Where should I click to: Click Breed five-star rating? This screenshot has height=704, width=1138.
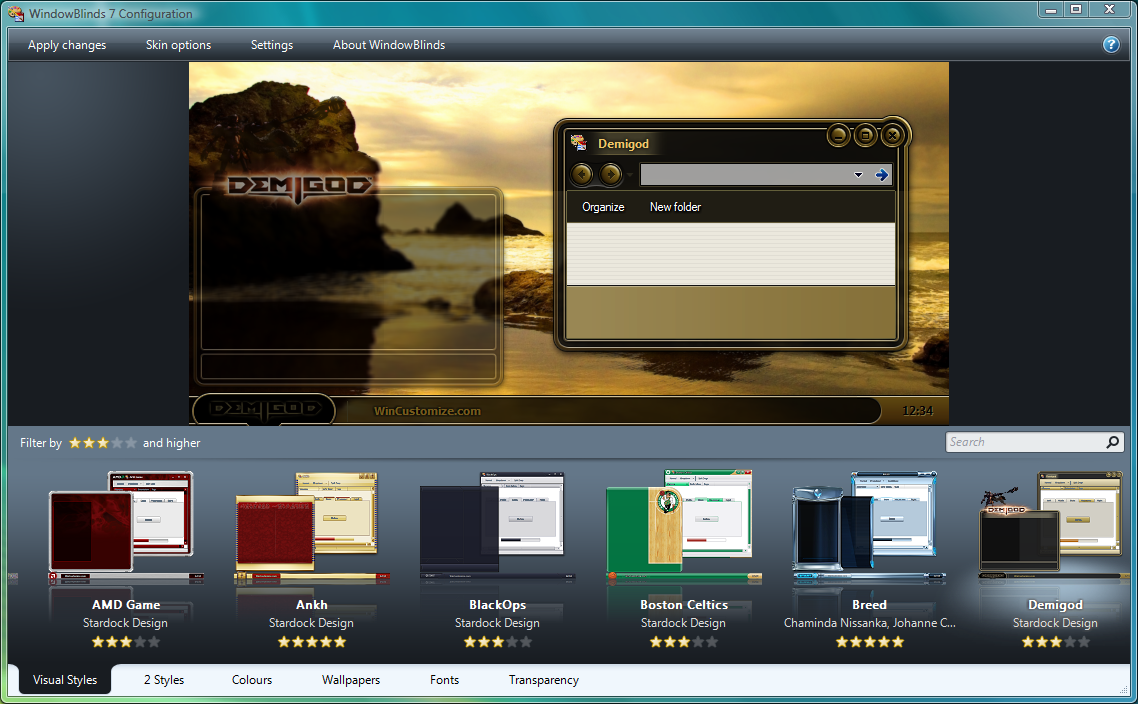pyautogui.click(x=869, y=642)
